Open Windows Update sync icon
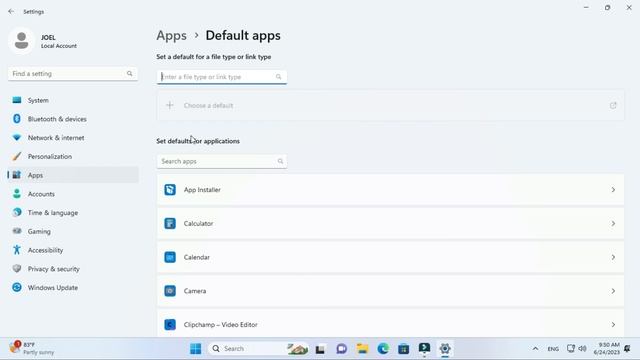 17,287
